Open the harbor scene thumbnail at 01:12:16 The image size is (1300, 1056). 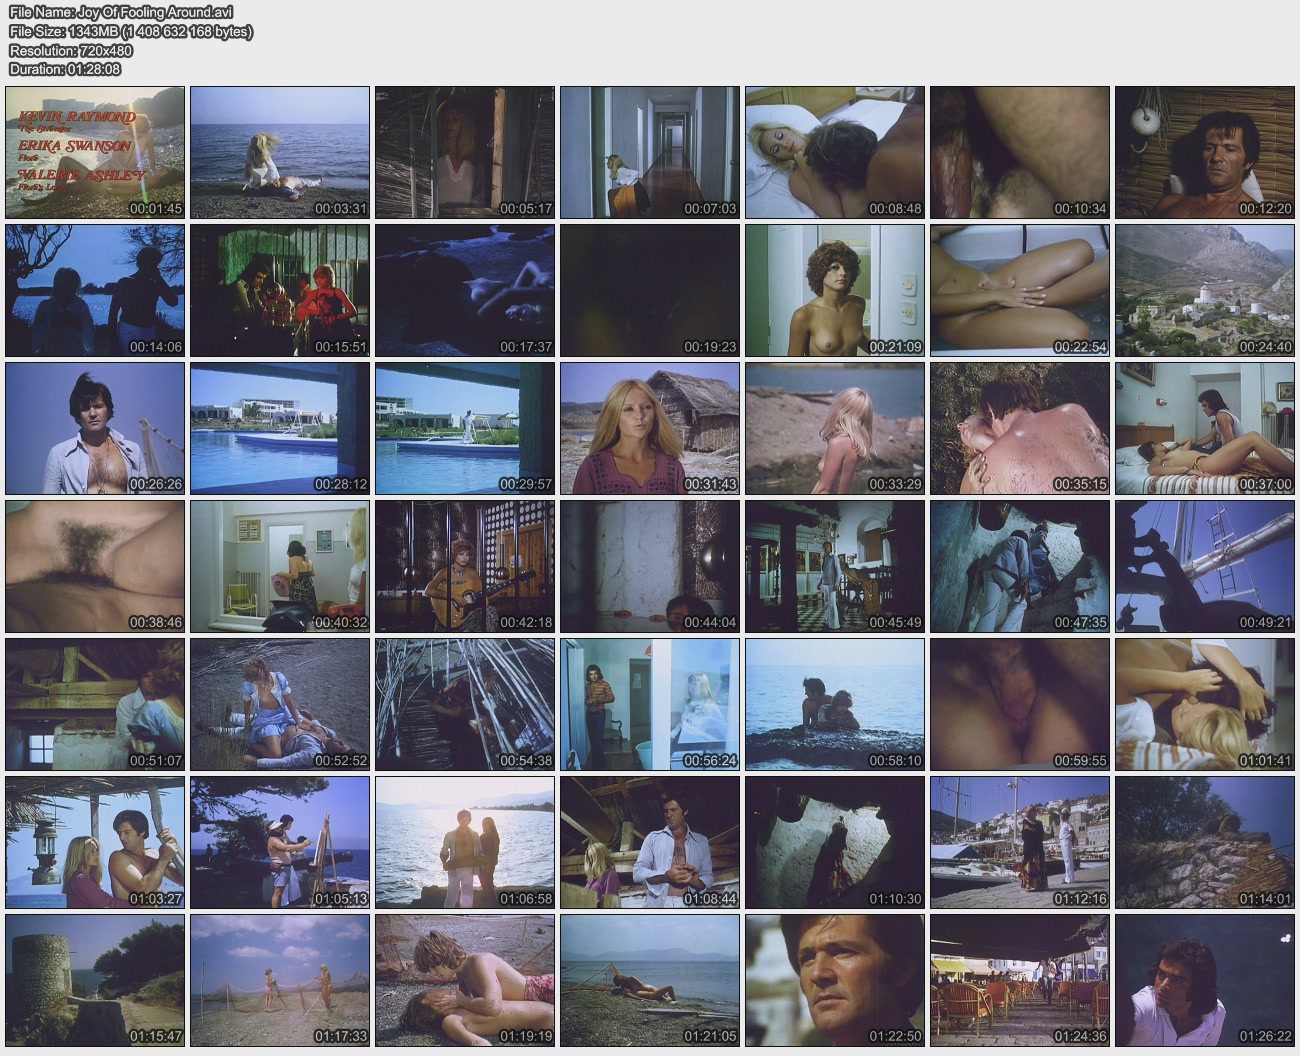(1019, 842)
